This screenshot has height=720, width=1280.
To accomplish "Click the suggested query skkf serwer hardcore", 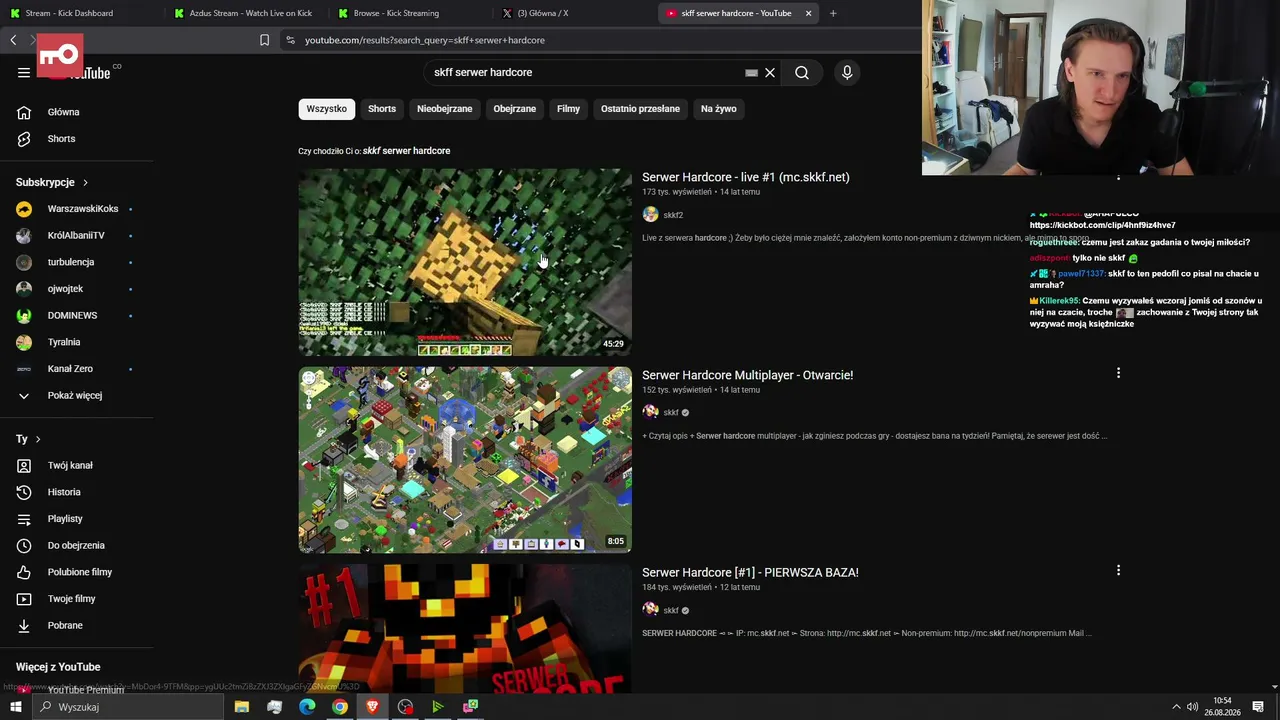I will 406,151.
